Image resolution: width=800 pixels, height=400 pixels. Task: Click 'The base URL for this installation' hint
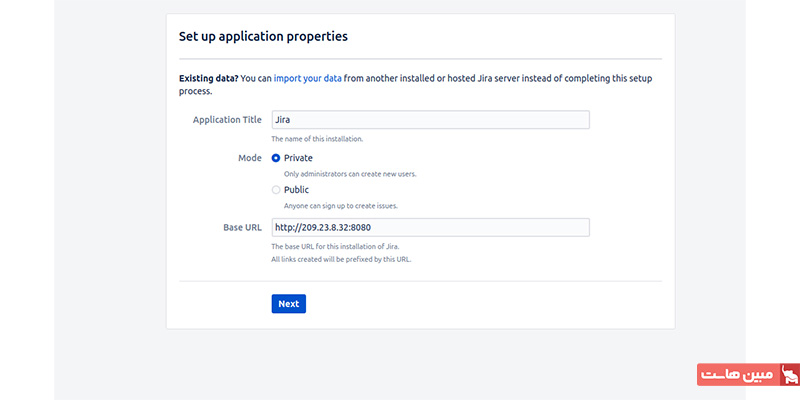pyautogui.click(x=335, y=246)
